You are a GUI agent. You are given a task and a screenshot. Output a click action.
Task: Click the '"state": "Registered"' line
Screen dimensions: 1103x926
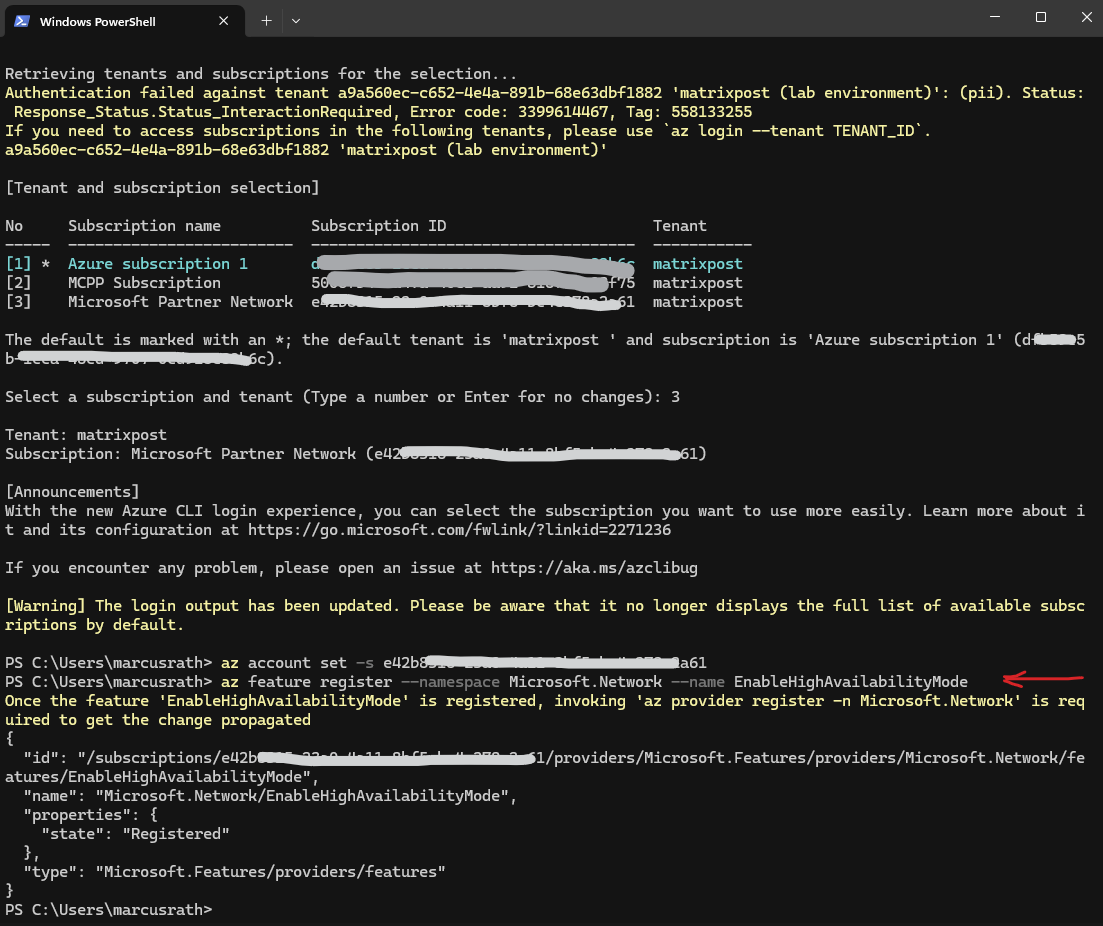pyautogui.click(x=135, y=834)
